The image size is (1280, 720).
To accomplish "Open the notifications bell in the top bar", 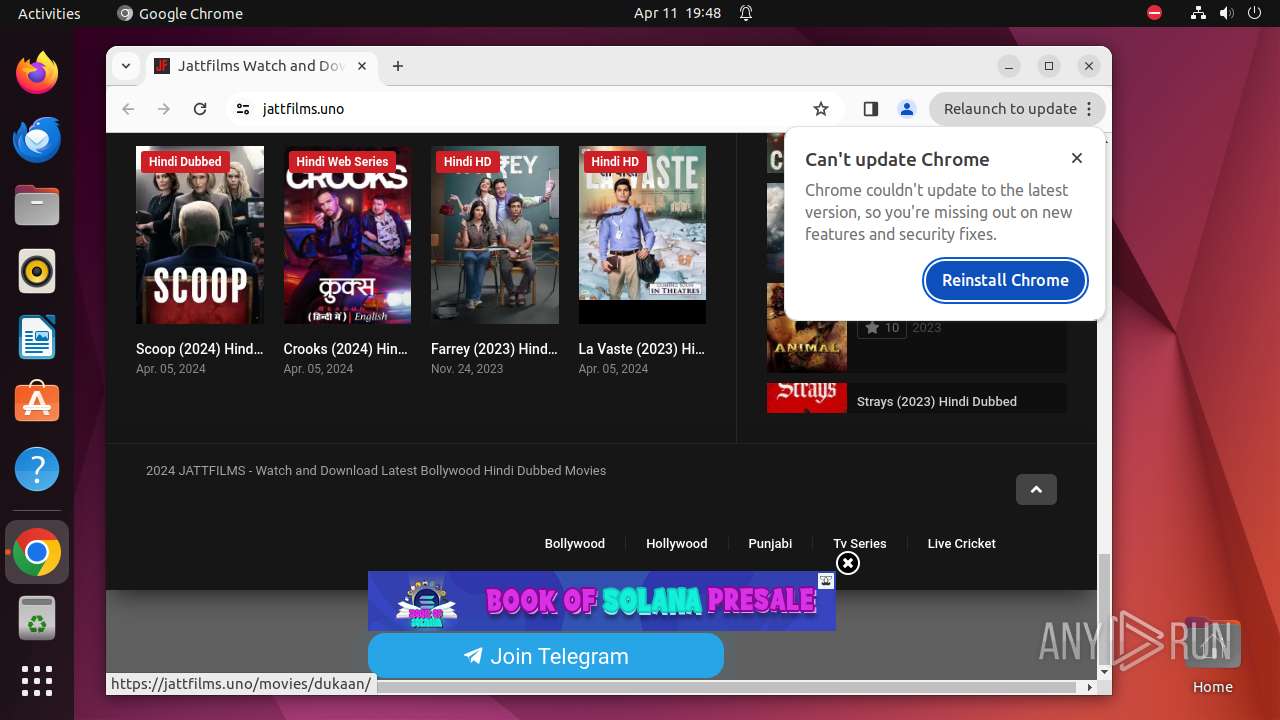I will coord(746,13).
